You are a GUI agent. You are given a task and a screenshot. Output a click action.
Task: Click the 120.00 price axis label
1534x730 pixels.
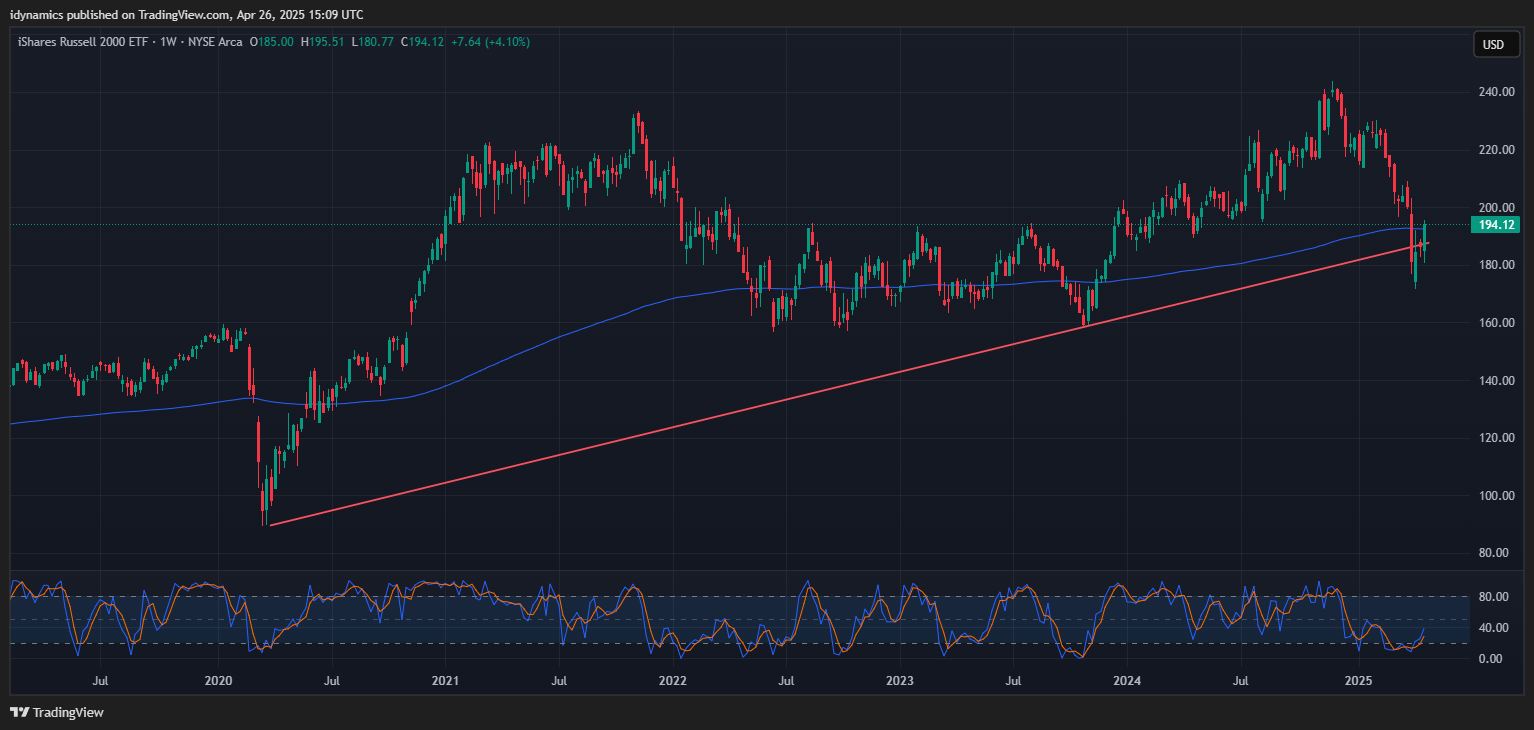(x=1496, y=438)
